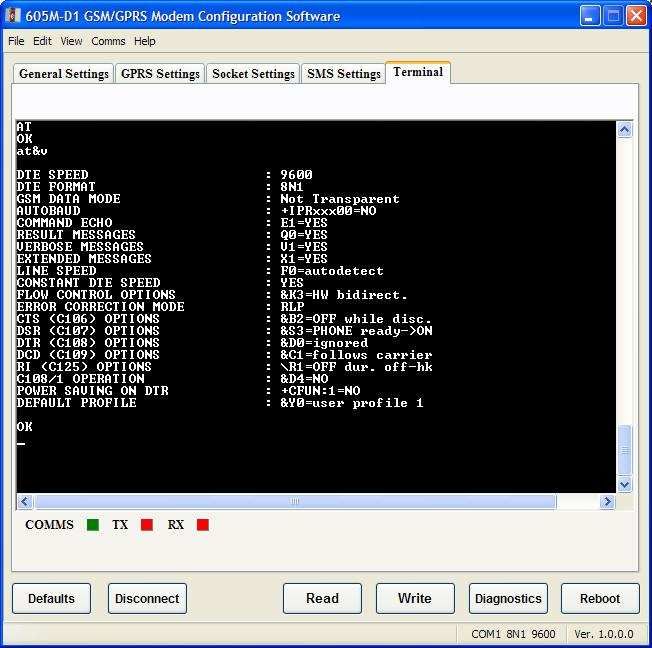The image size is (652, 648).
Task: Click the 'DEFAULT PROFILE' row
Action: (x=220, y=403)
